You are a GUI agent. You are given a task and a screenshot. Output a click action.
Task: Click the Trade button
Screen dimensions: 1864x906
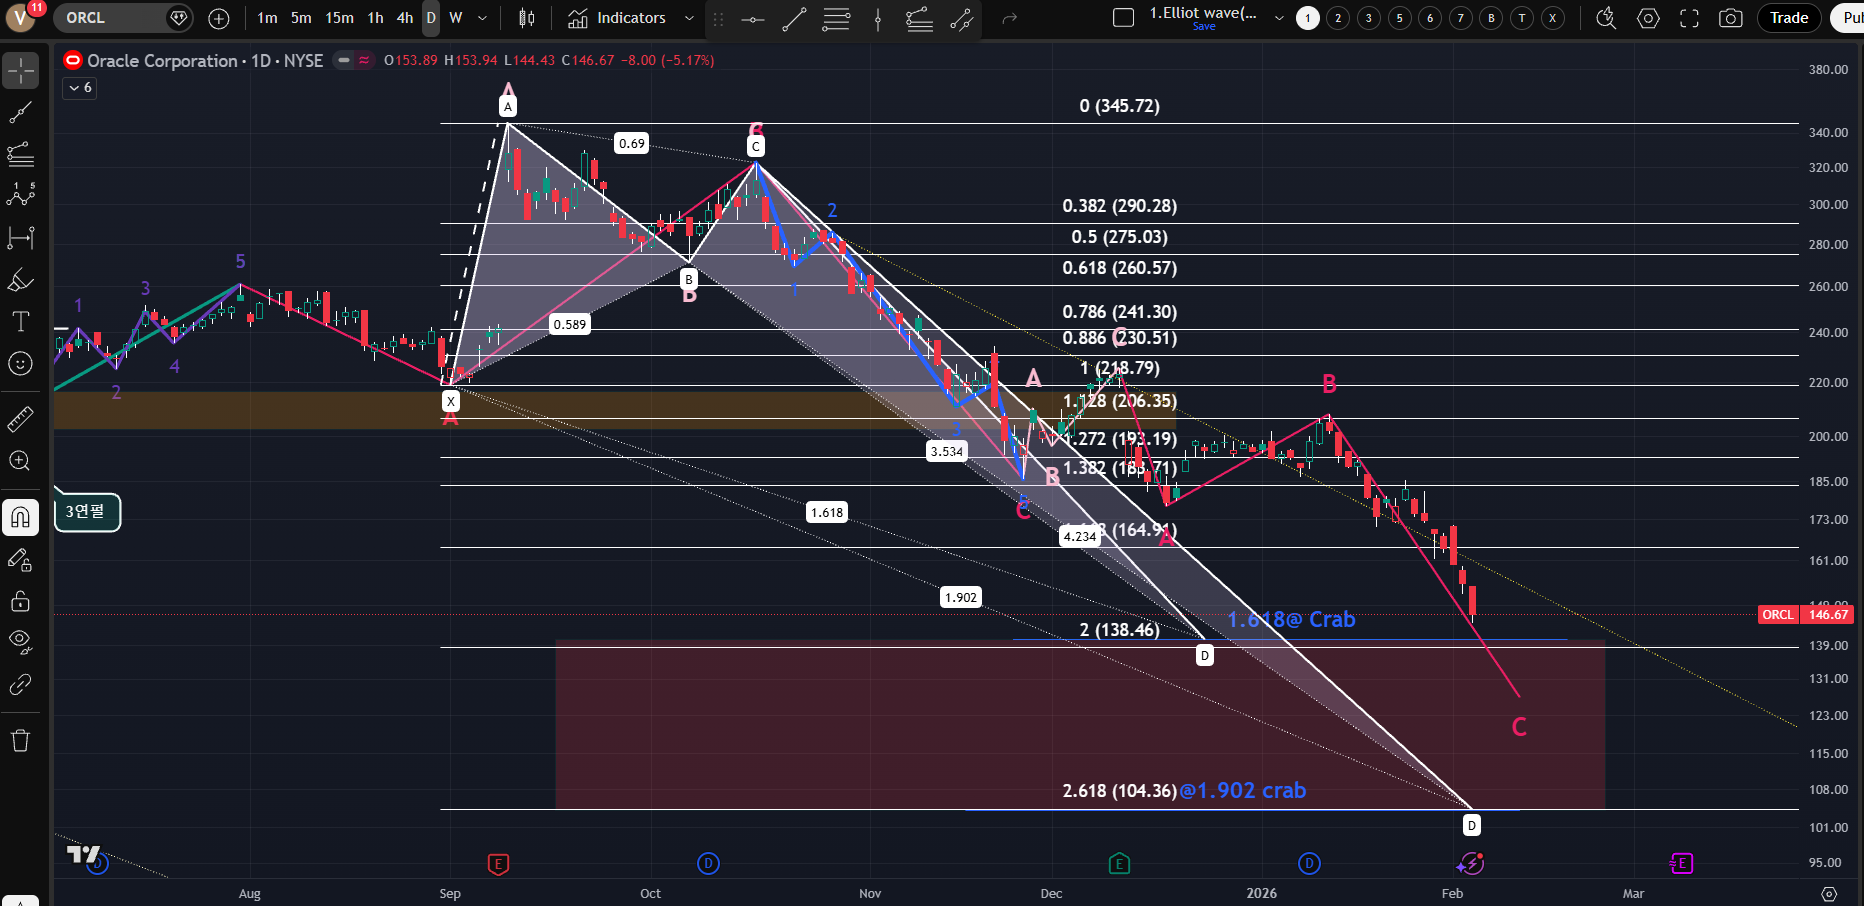(1788, 18)
